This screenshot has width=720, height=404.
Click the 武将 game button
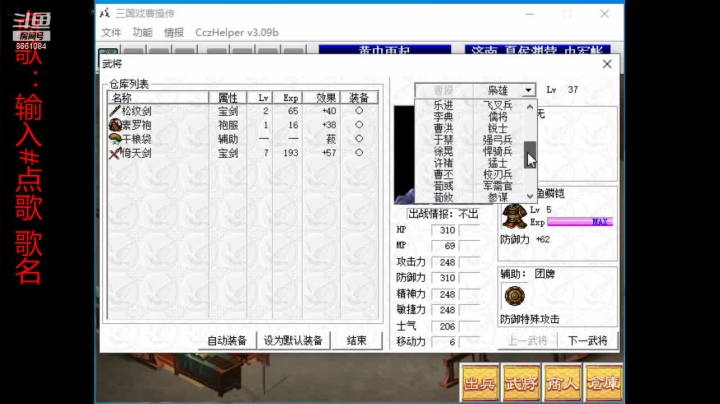tap(521, 383)
